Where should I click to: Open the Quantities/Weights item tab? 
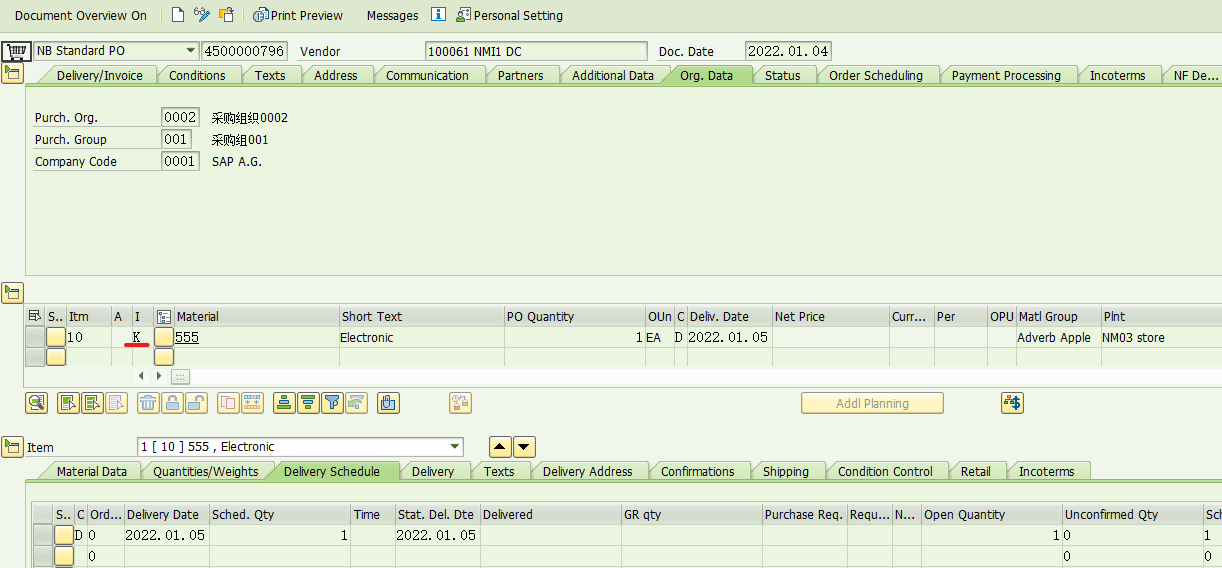coord(205,471)
